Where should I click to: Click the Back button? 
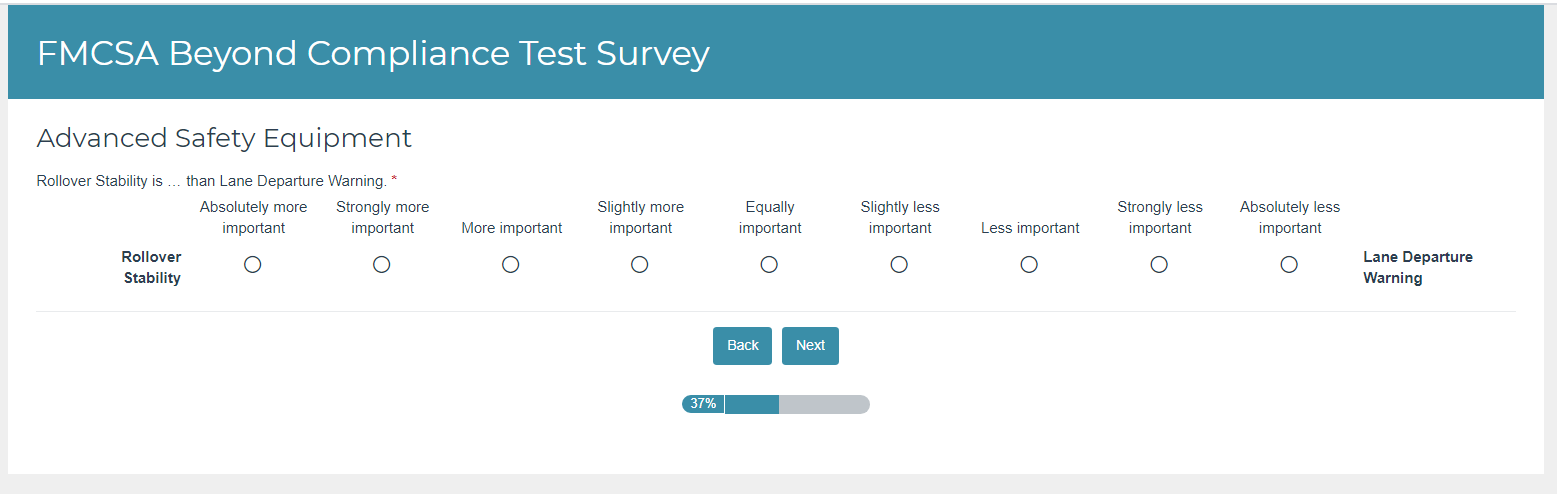742,346
